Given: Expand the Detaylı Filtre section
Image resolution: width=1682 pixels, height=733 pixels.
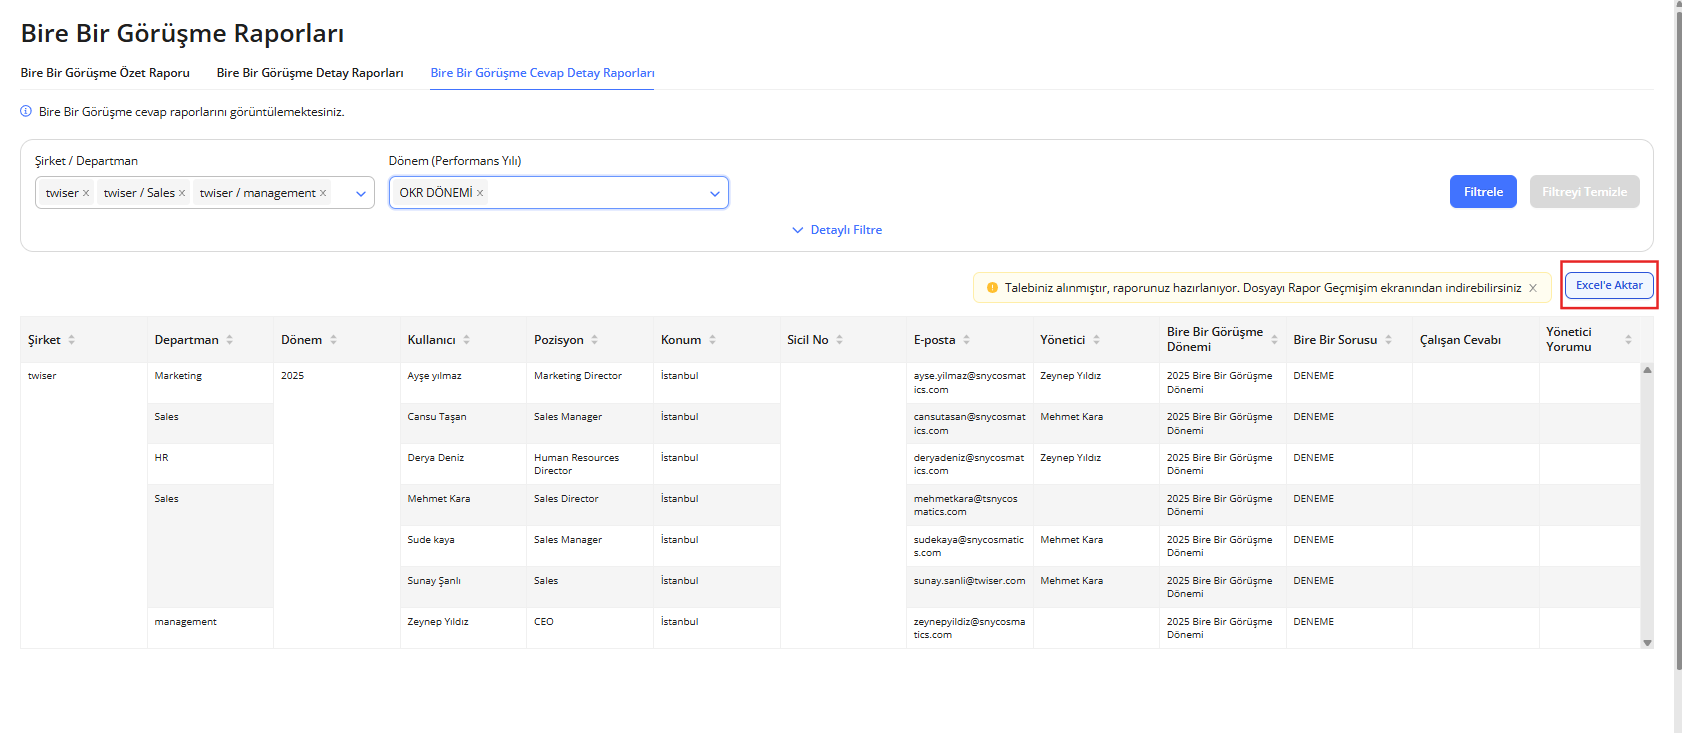Looking at the screenshot, I should pyautogui.click(x=837, y=230).
